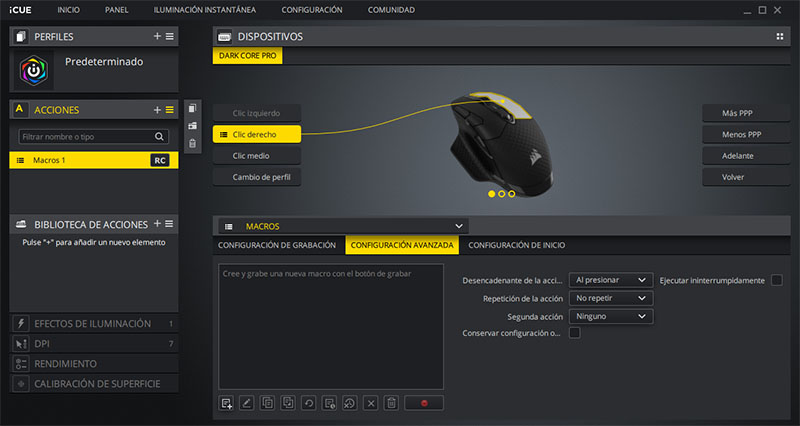The image size is (800, 426).
Task: Expand the DPI section
Action: [x=94, y=343]
